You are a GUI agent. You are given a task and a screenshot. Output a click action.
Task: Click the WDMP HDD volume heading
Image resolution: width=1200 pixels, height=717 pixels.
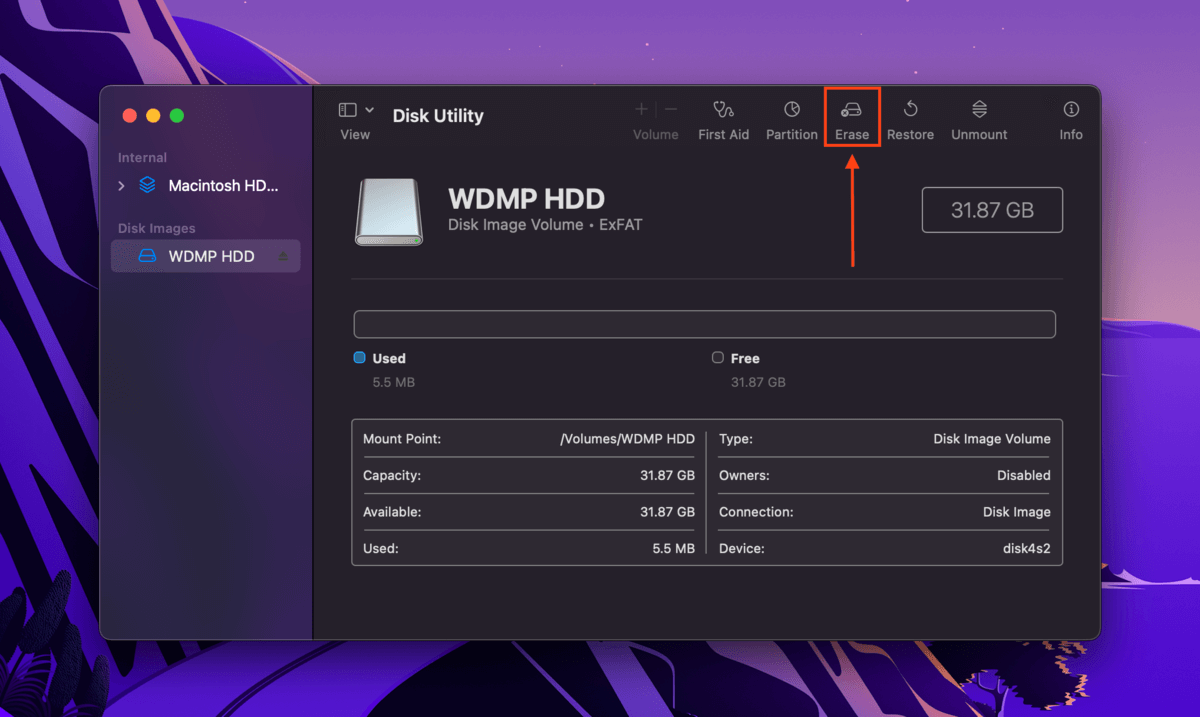click(x=526, y=198)
